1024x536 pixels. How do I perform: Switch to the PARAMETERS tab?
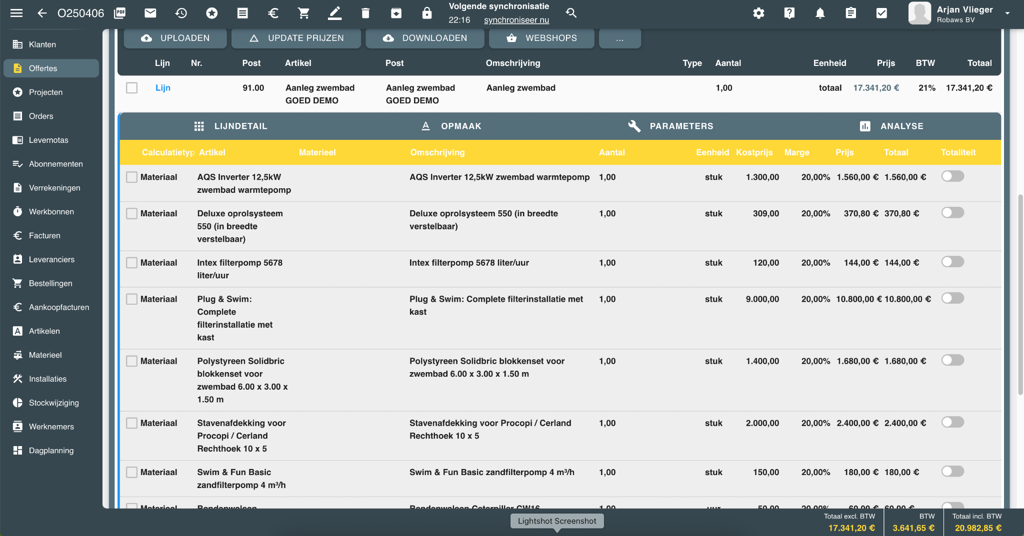click(x=671, y=126)
